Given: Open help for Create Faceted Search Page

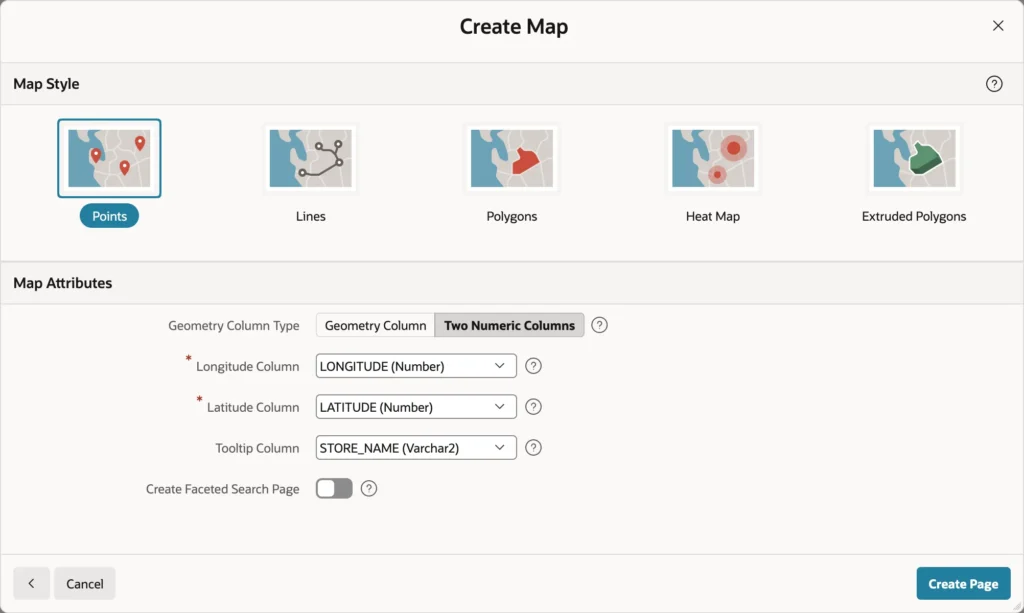Looking at the screenshot, I should coord(369,488).
